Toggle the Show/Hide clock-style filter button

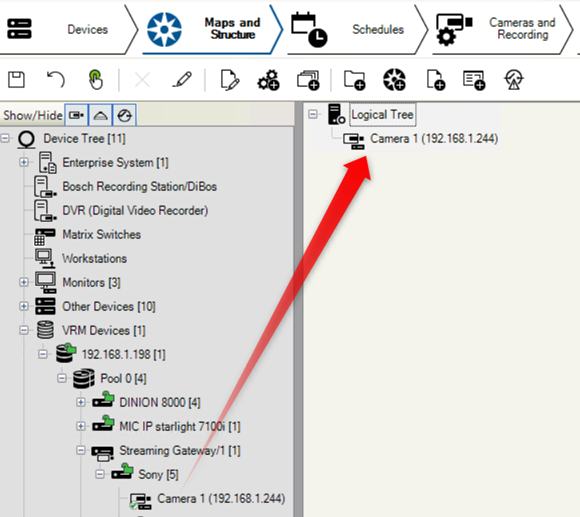point(125,115)
